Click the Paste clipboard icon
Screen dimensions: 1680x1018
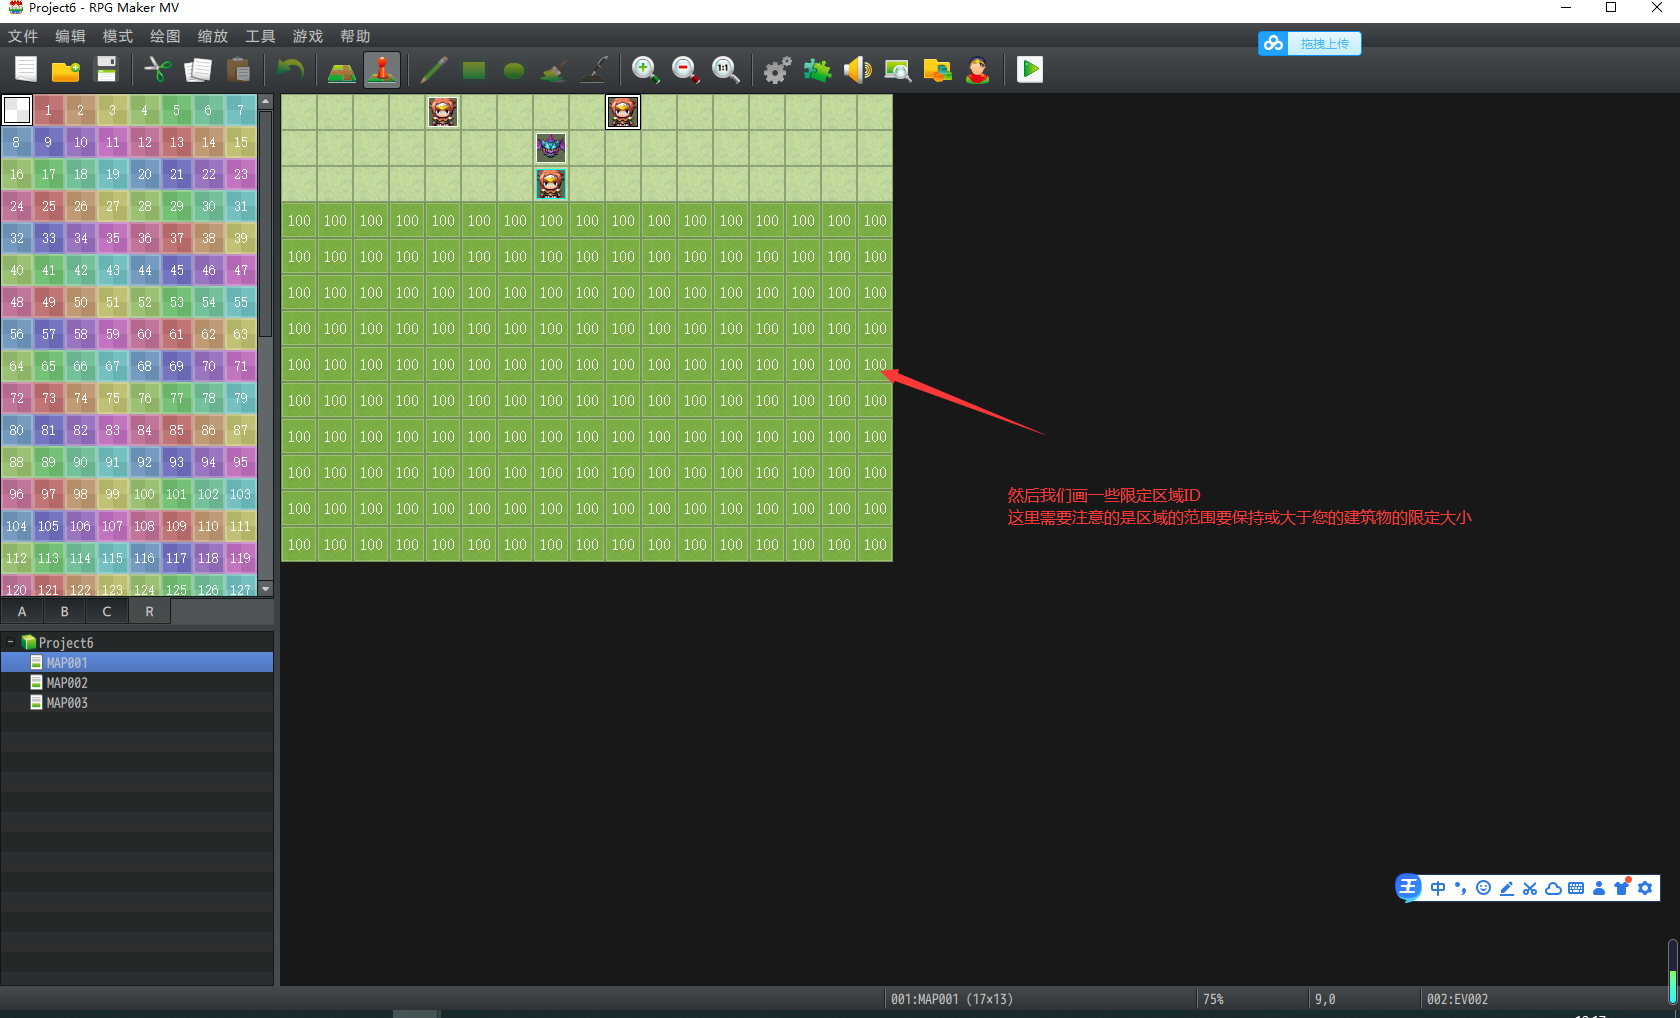point(238,70)
